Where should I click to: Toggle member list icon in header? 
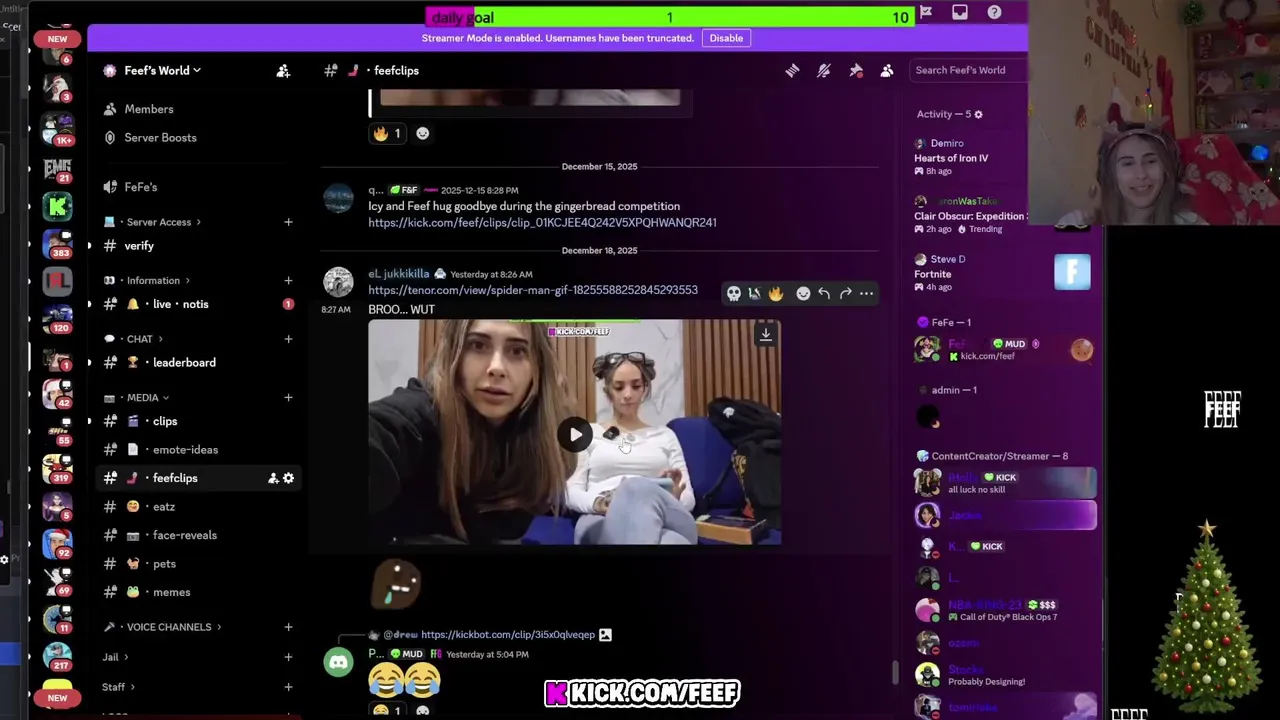887,71
